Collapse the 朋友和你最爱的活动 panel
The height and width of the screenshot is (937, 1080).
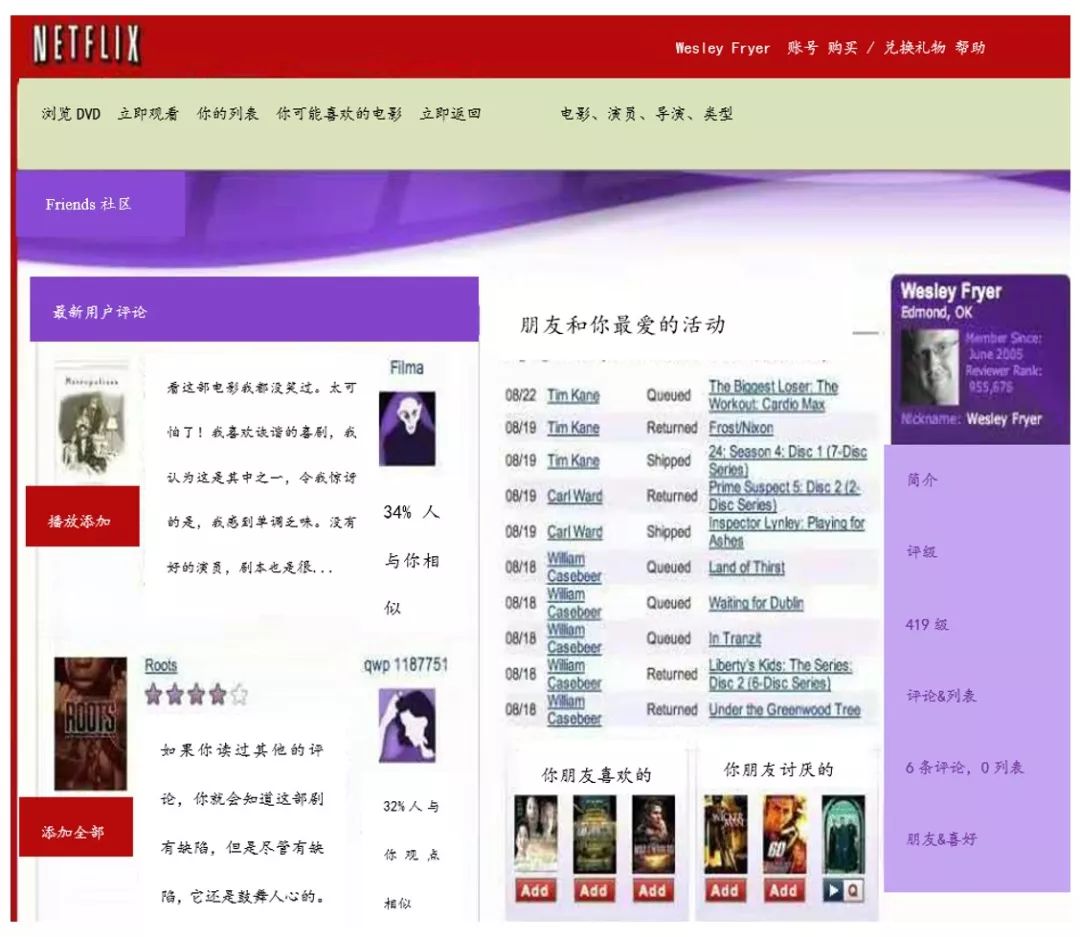pyautogui.click(x=865, y=332)
